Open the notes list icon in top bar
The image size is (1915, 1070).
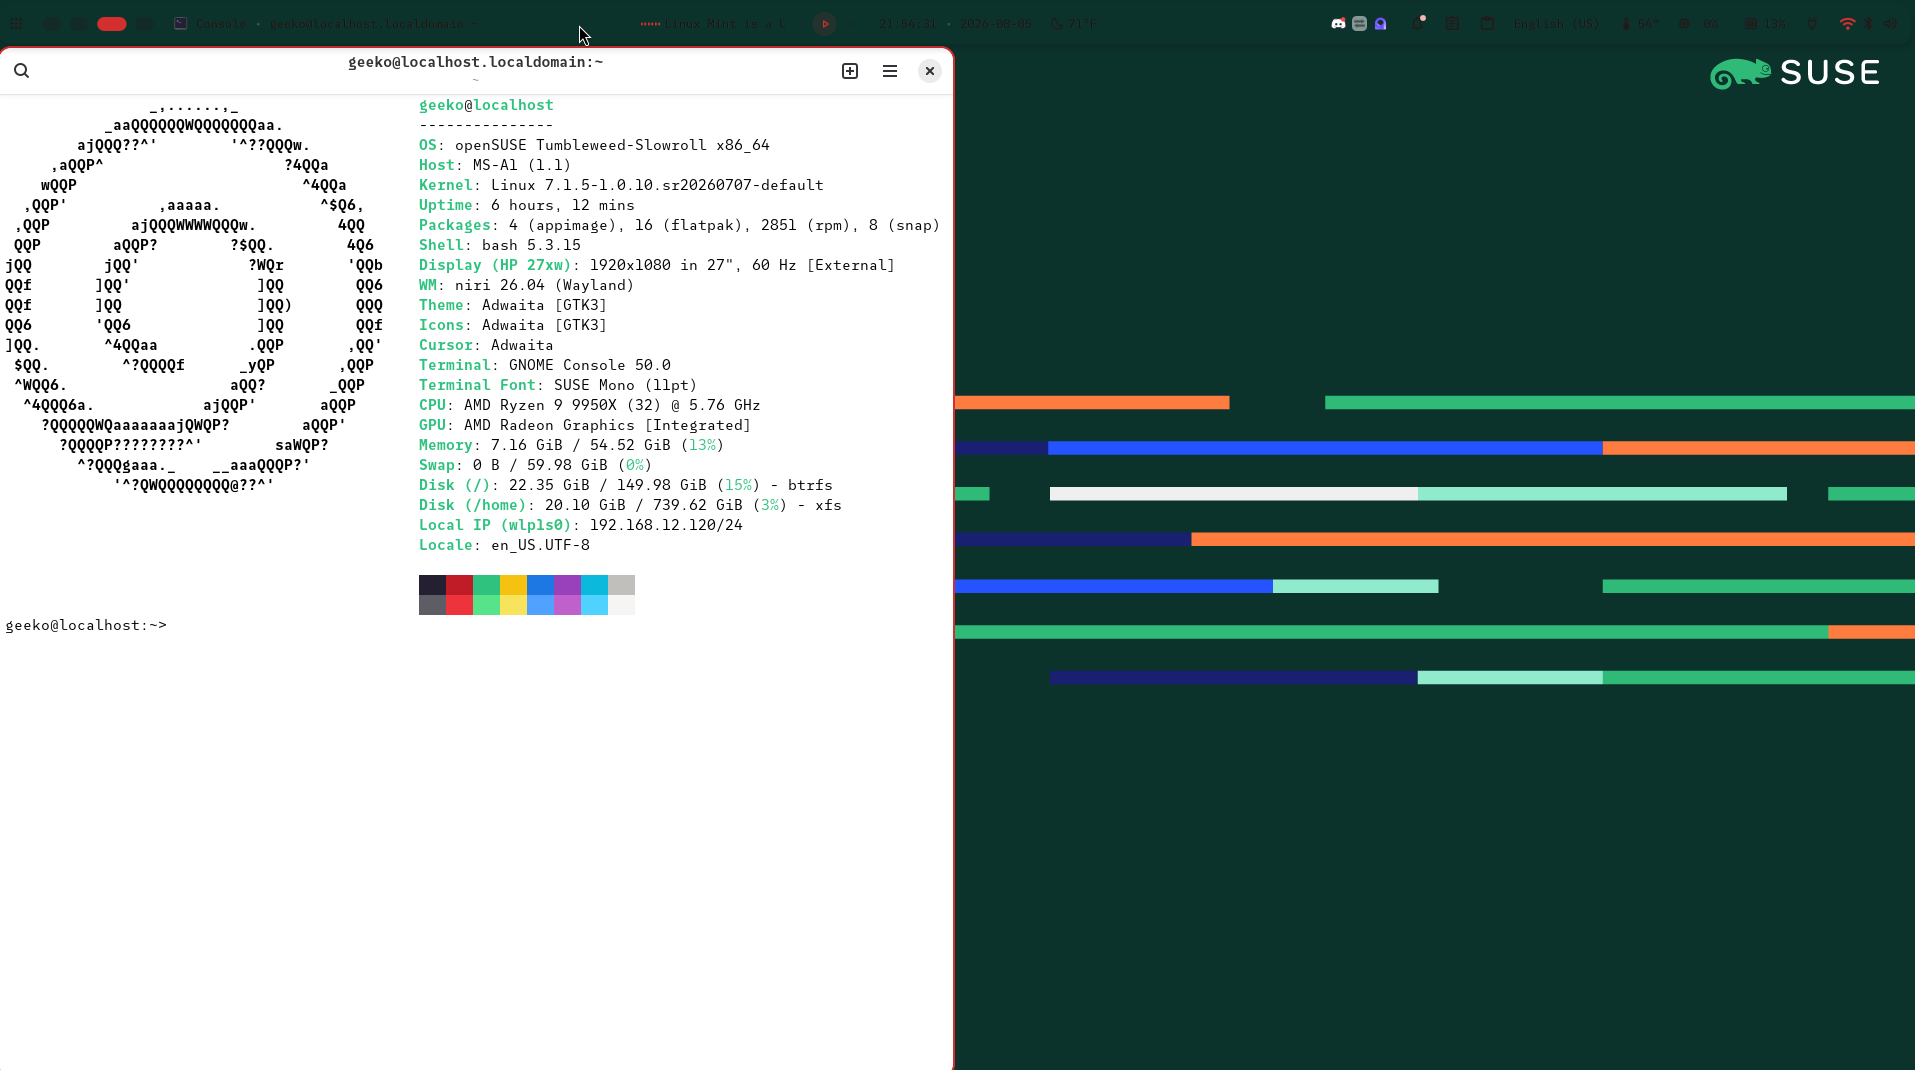1453,24
